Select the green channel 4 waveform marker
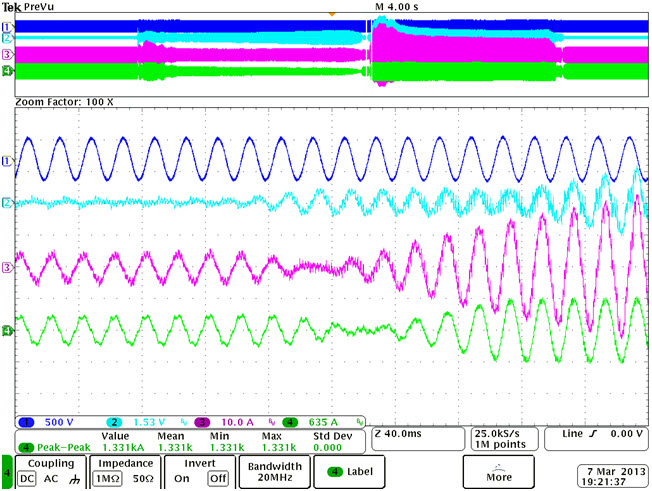This screenshot has width=652, height=491. pyautogui.click(x=7, y=330)
